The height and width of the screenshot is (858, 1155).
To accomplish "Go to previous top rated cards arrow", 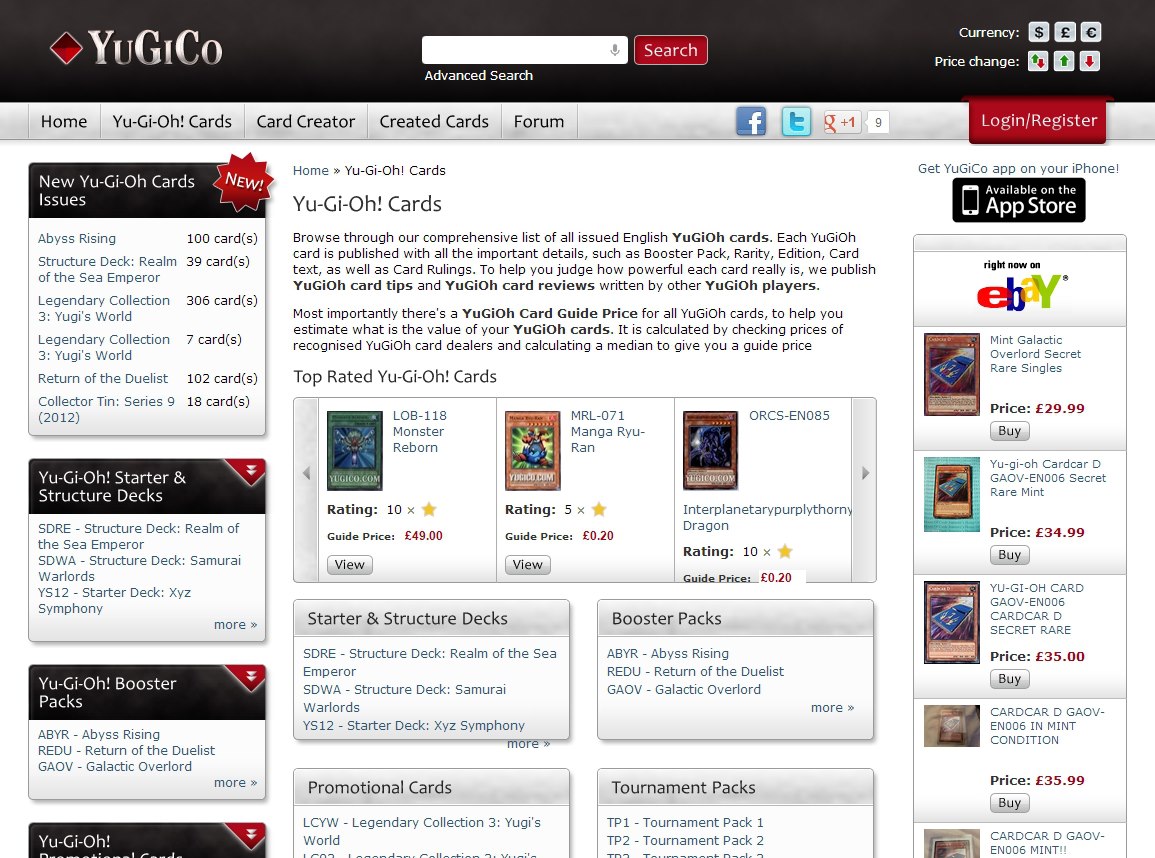I will pos(306,474).
